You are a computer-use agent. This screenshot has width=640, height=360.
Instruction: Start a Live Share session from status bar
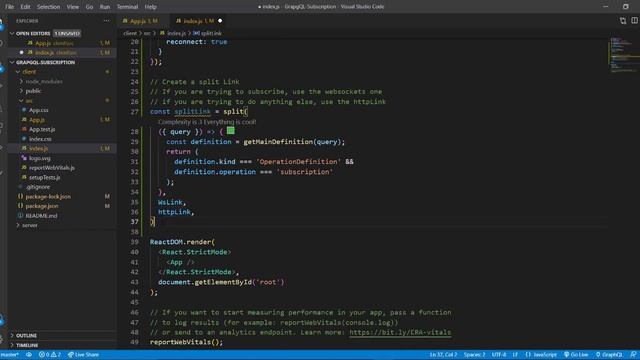pos(83,355)
